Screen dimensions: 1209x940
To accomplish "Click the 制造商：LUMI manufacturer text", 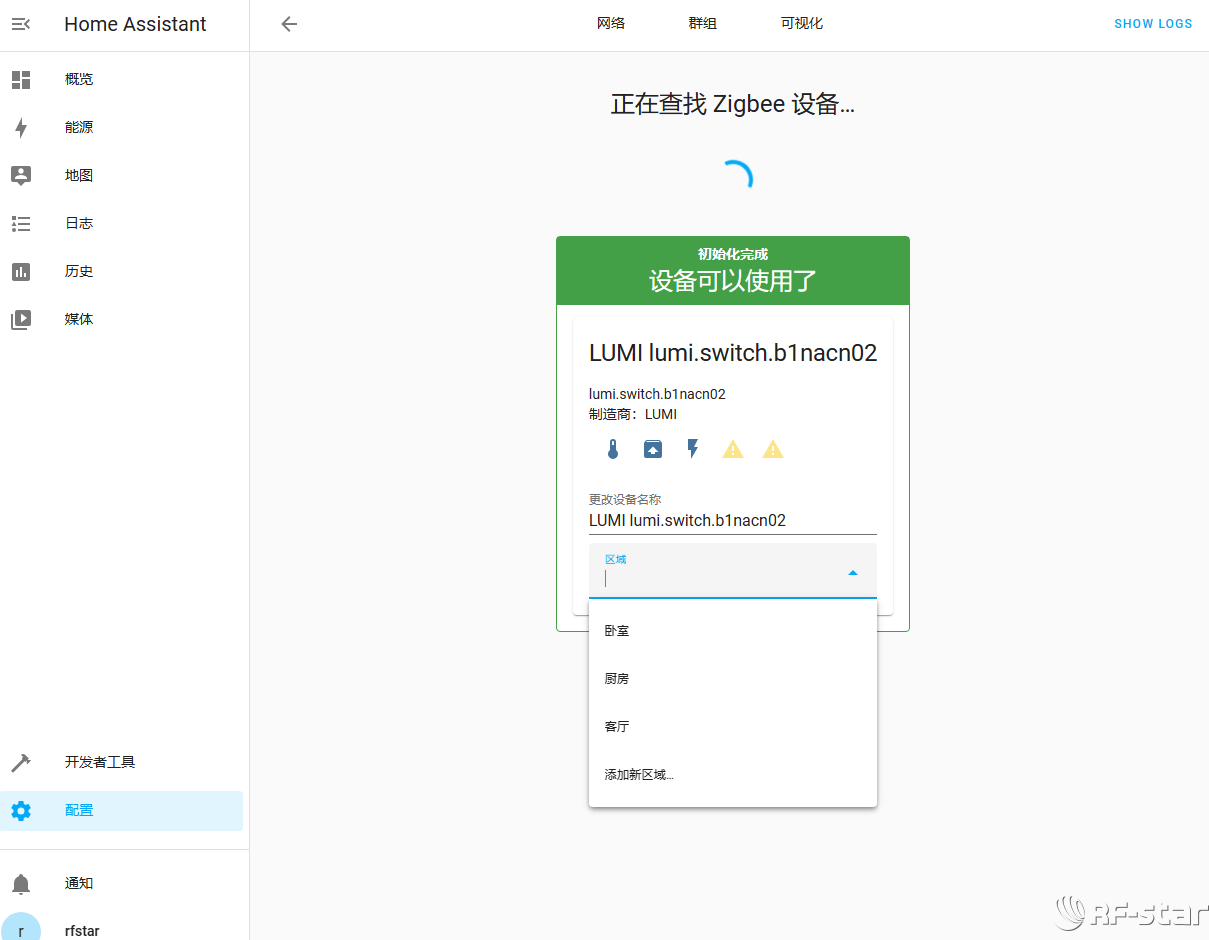I will coord(633,415).
